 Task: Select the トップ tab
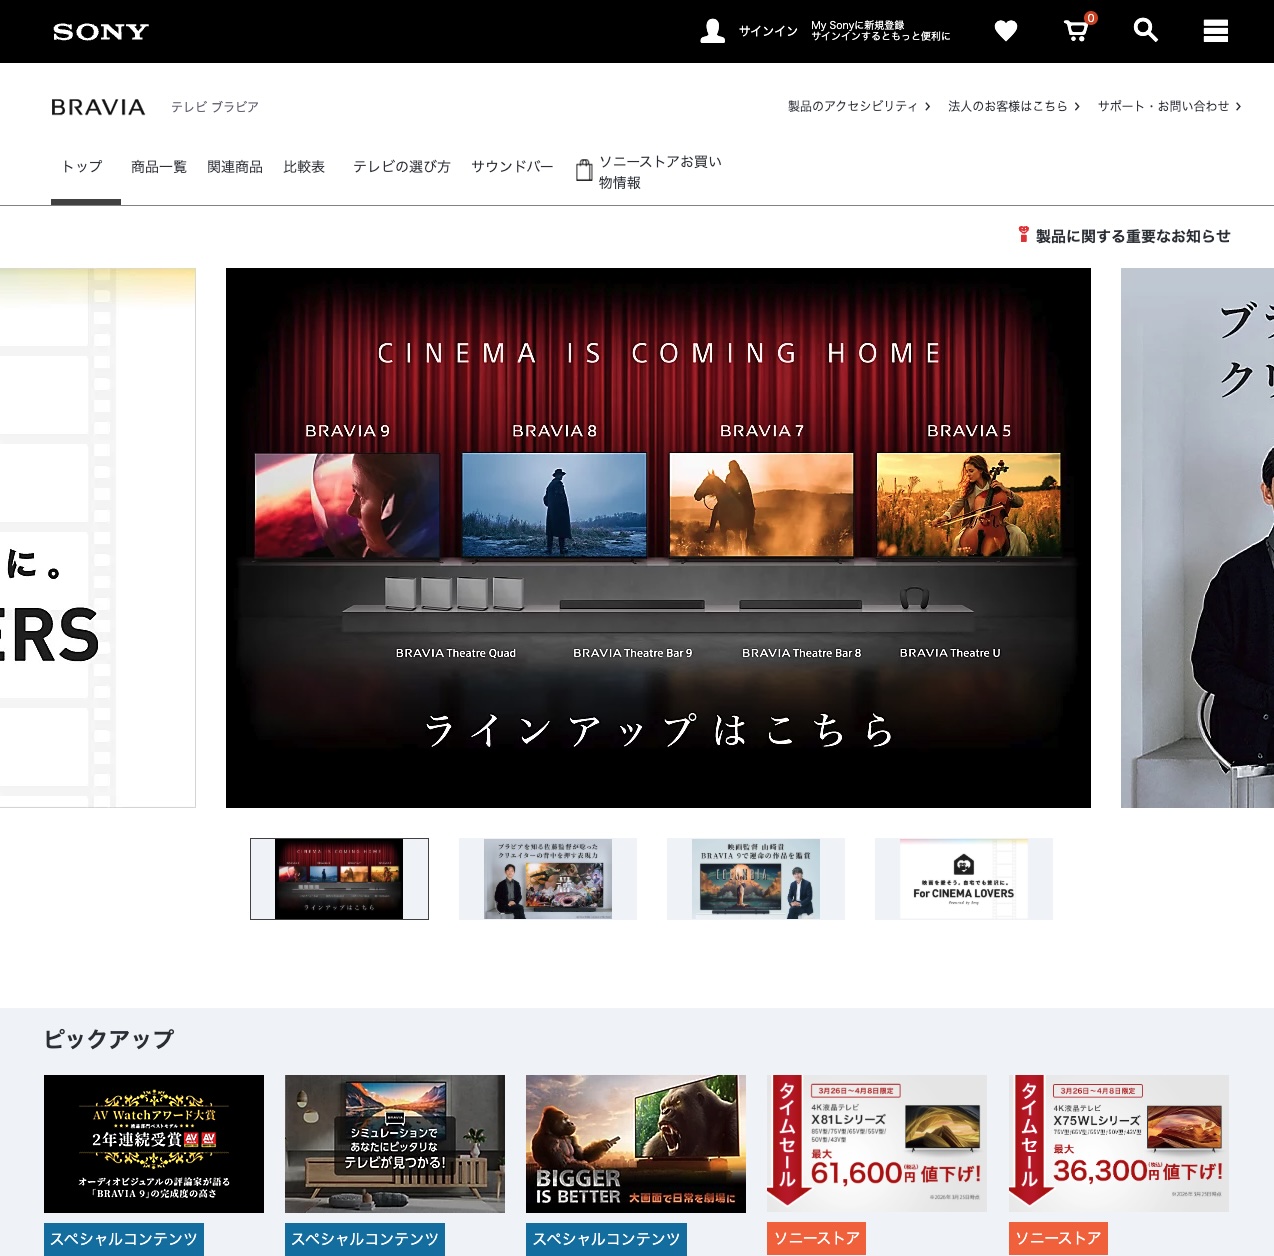tap(83, 167)
